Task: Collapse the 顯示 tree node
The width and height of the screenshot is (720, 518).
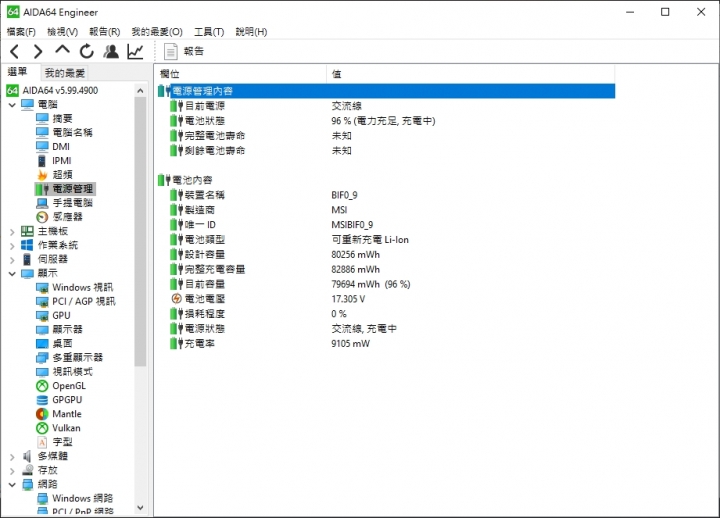Action: tap(12, 274)
